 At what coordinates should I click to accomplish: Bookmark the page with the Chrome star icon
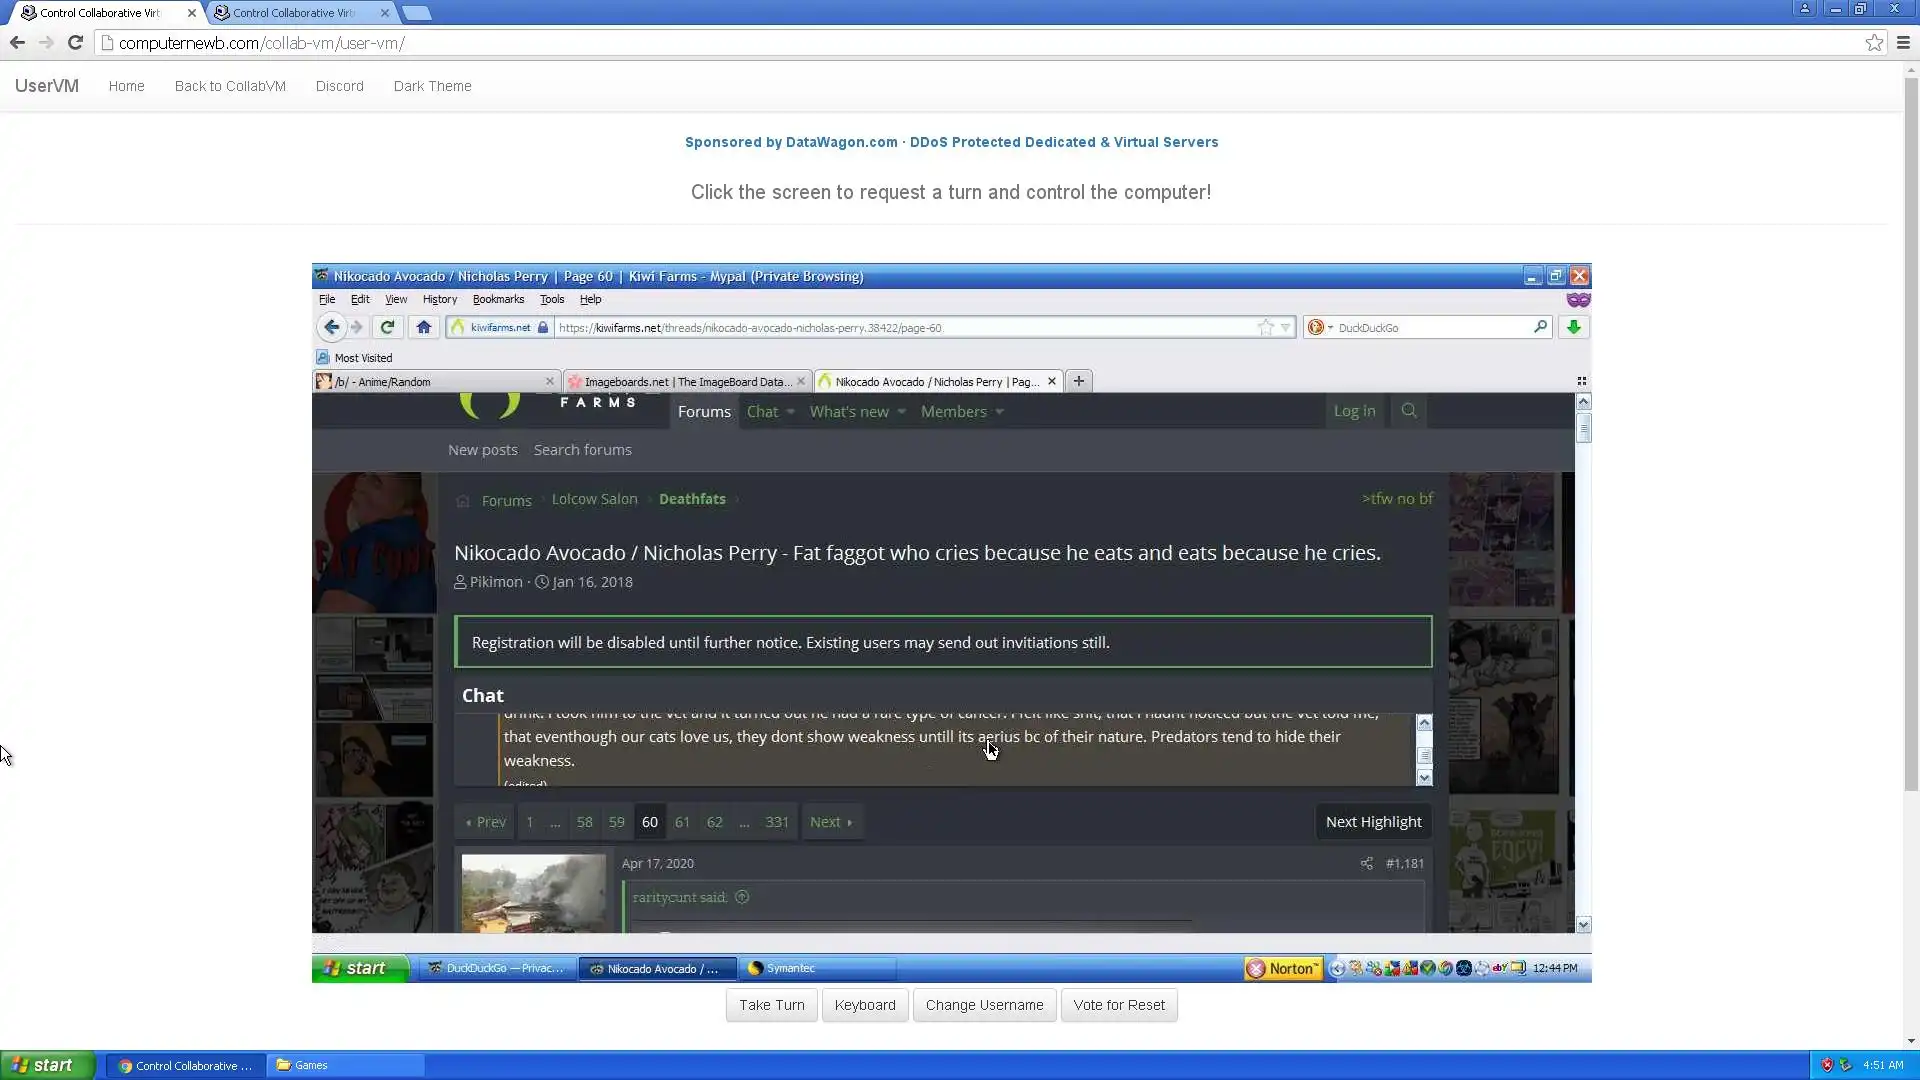1874,42
